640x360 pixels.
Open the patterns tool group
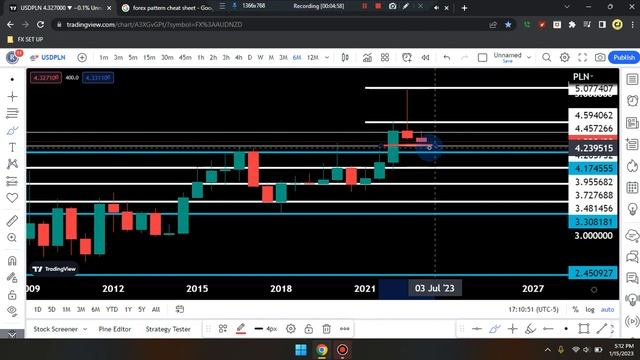pos(12,164)
